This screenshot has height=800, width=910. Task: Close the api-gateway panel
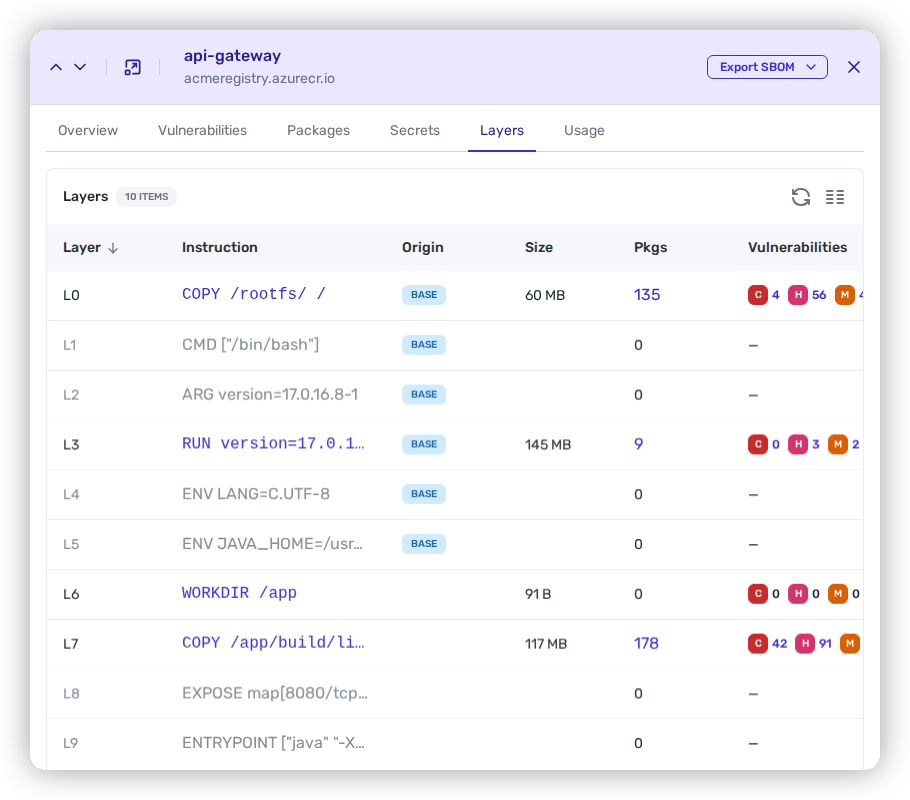853,67
